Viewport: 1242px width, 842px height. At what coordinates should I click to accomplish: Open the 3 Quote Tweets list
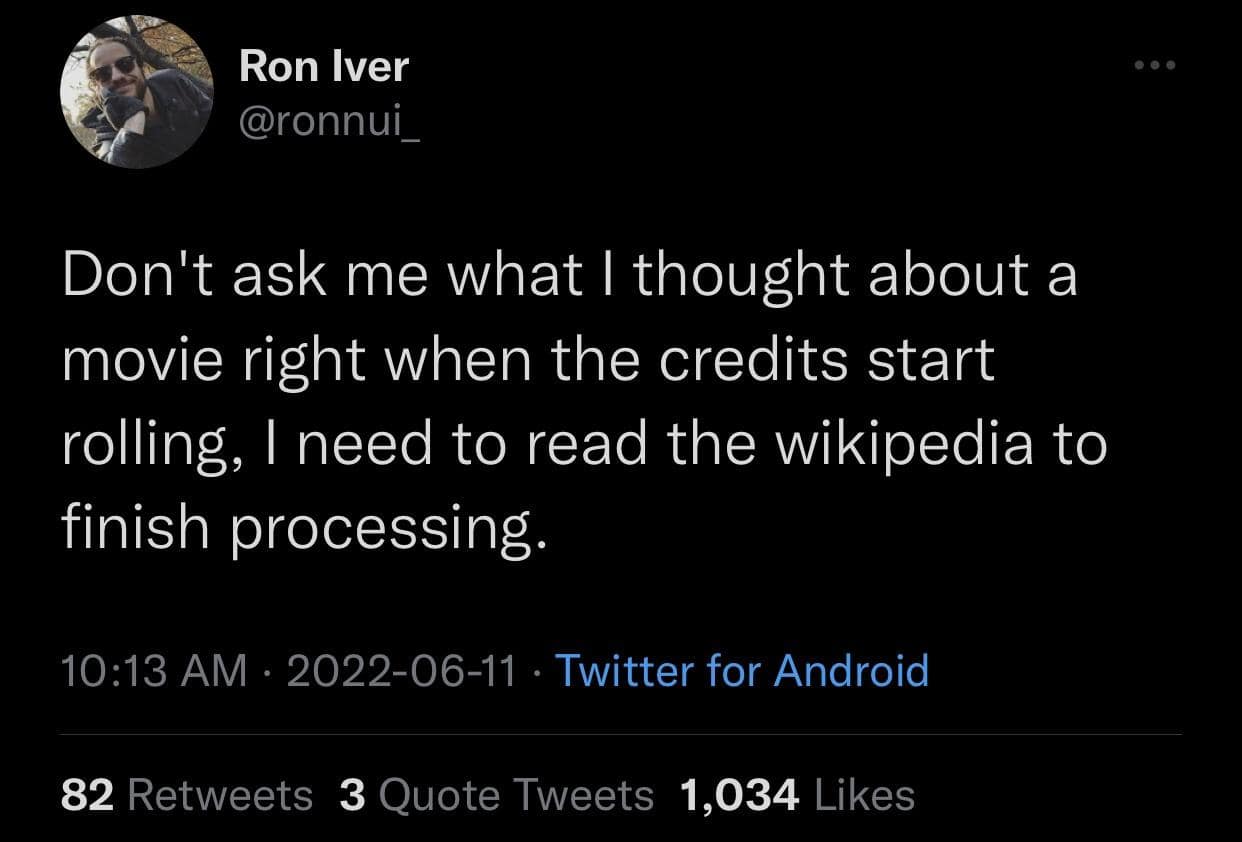pyautogui.click(x=496, y=796)
